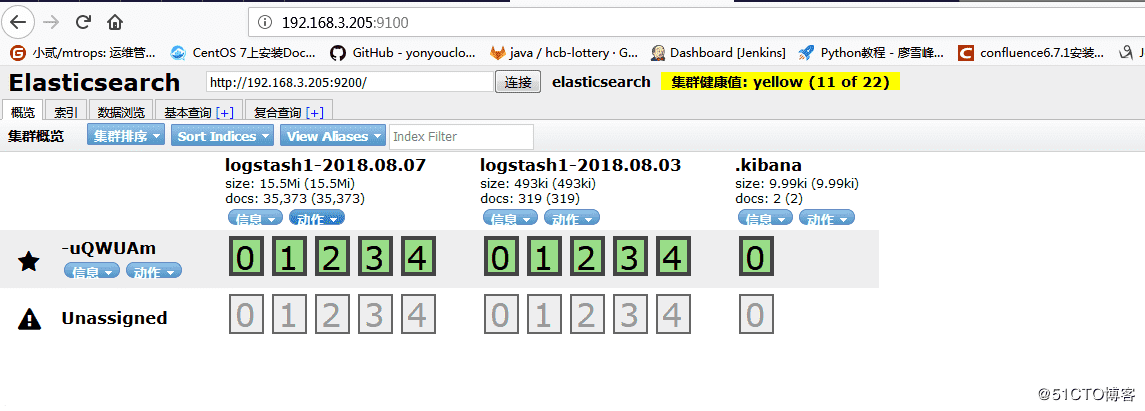This screenshot has width=1145, height=411.
Task: Select unassigned shard 0 of logstash1-2018.08.07
Action: 248,314
